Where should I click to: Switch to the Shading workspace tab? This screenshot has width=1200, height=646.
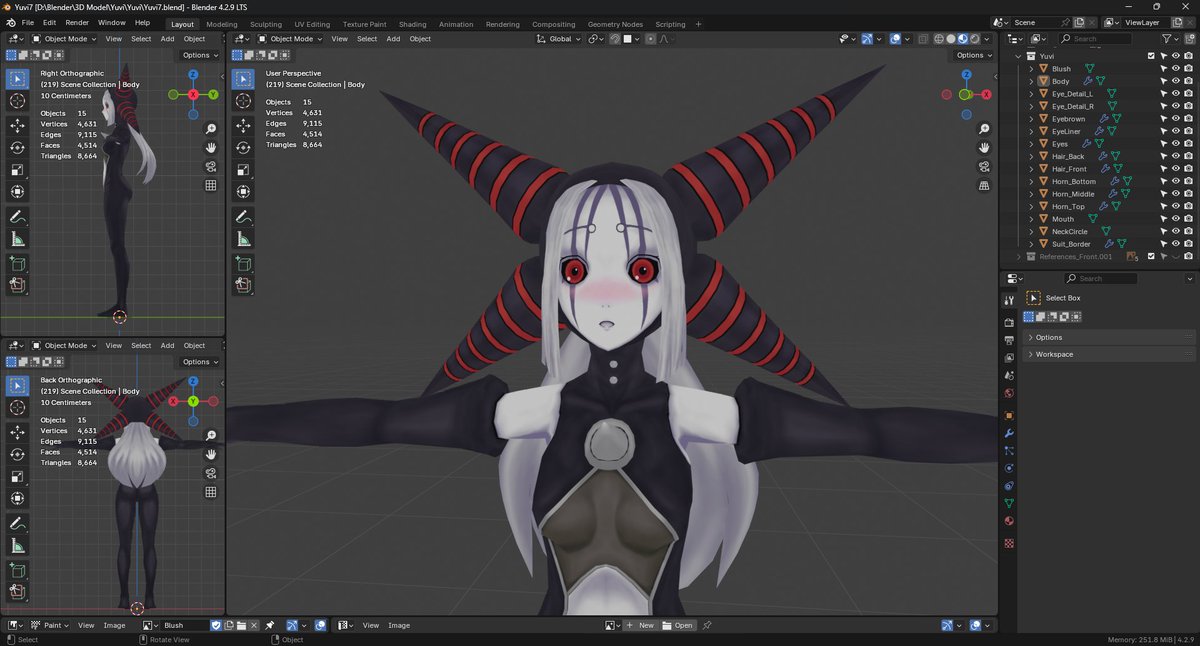[412, 24]
